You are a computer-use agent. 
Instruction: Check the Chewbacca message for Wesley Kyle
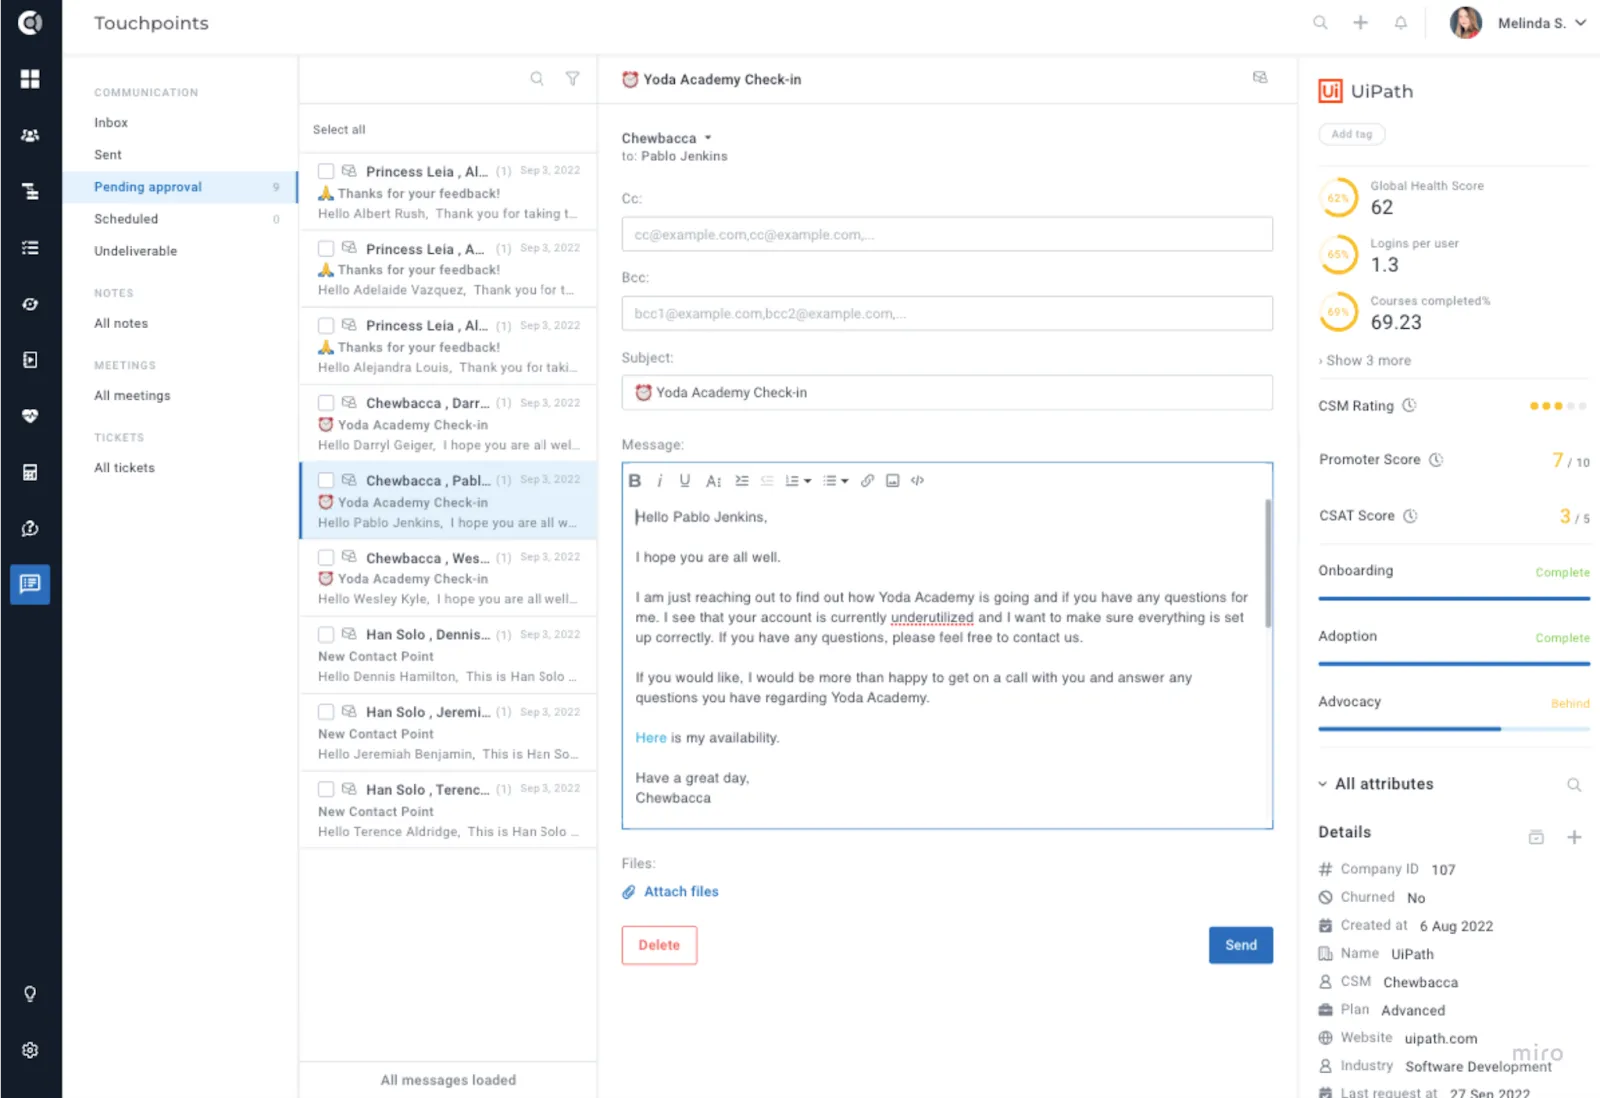[326, 557]
